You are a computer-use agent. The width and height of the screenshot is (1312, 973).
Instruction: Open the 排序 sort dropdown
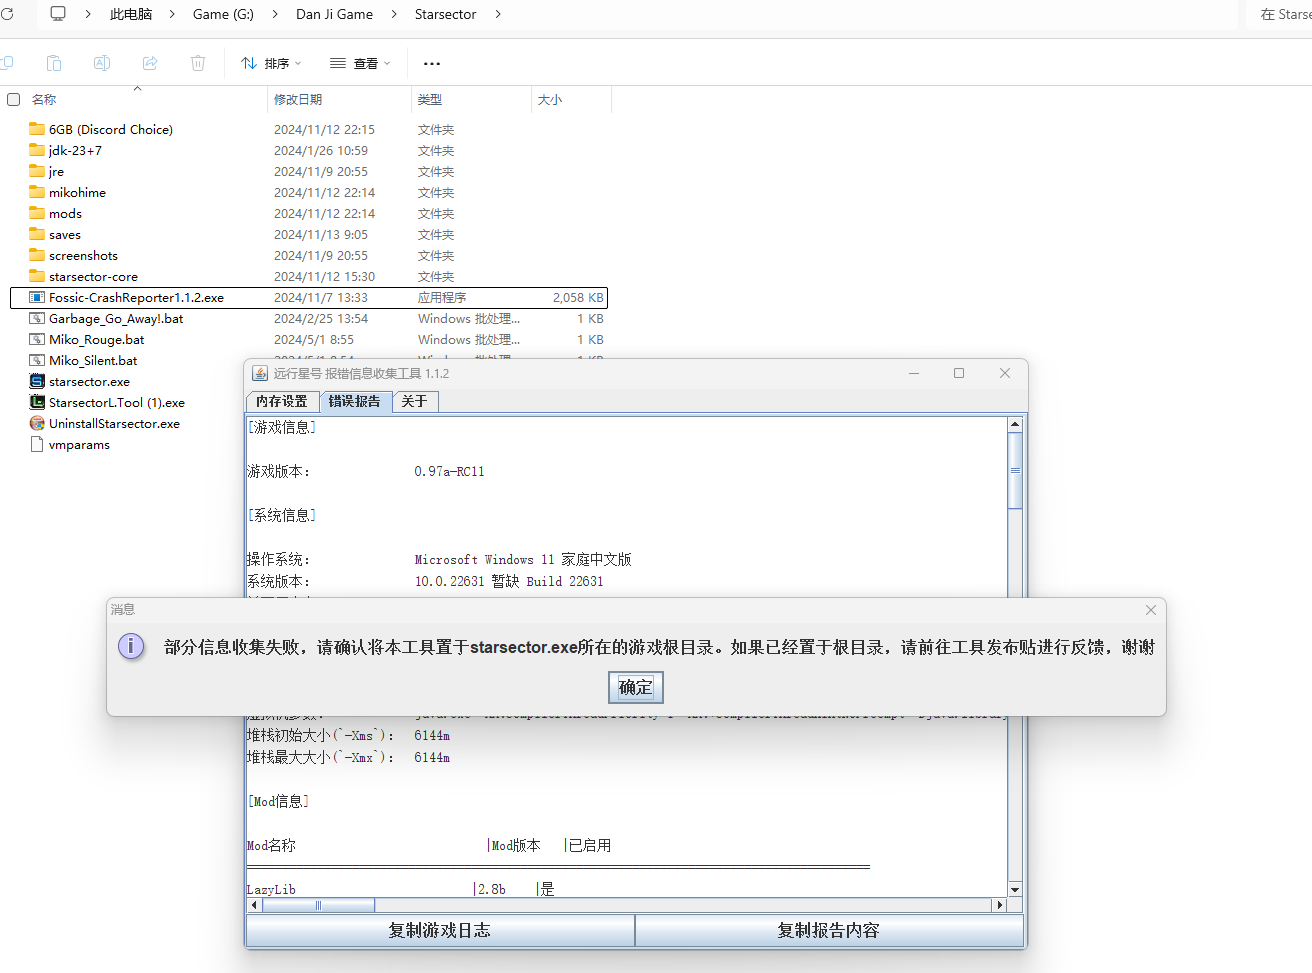pyautogui.click(x=271, y=63)
